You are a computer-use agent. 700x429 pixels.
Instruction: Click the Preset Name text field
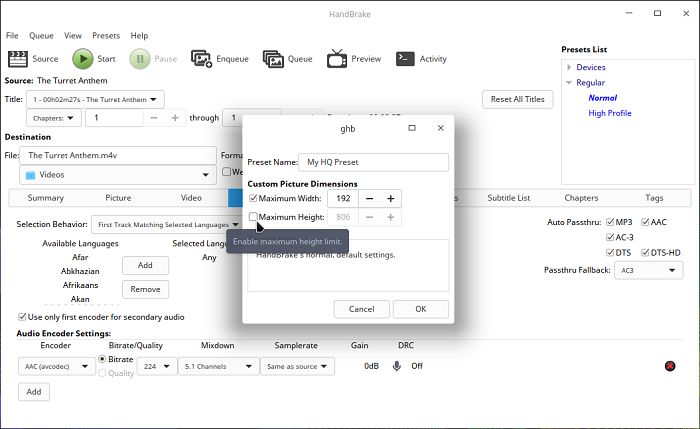376,162
